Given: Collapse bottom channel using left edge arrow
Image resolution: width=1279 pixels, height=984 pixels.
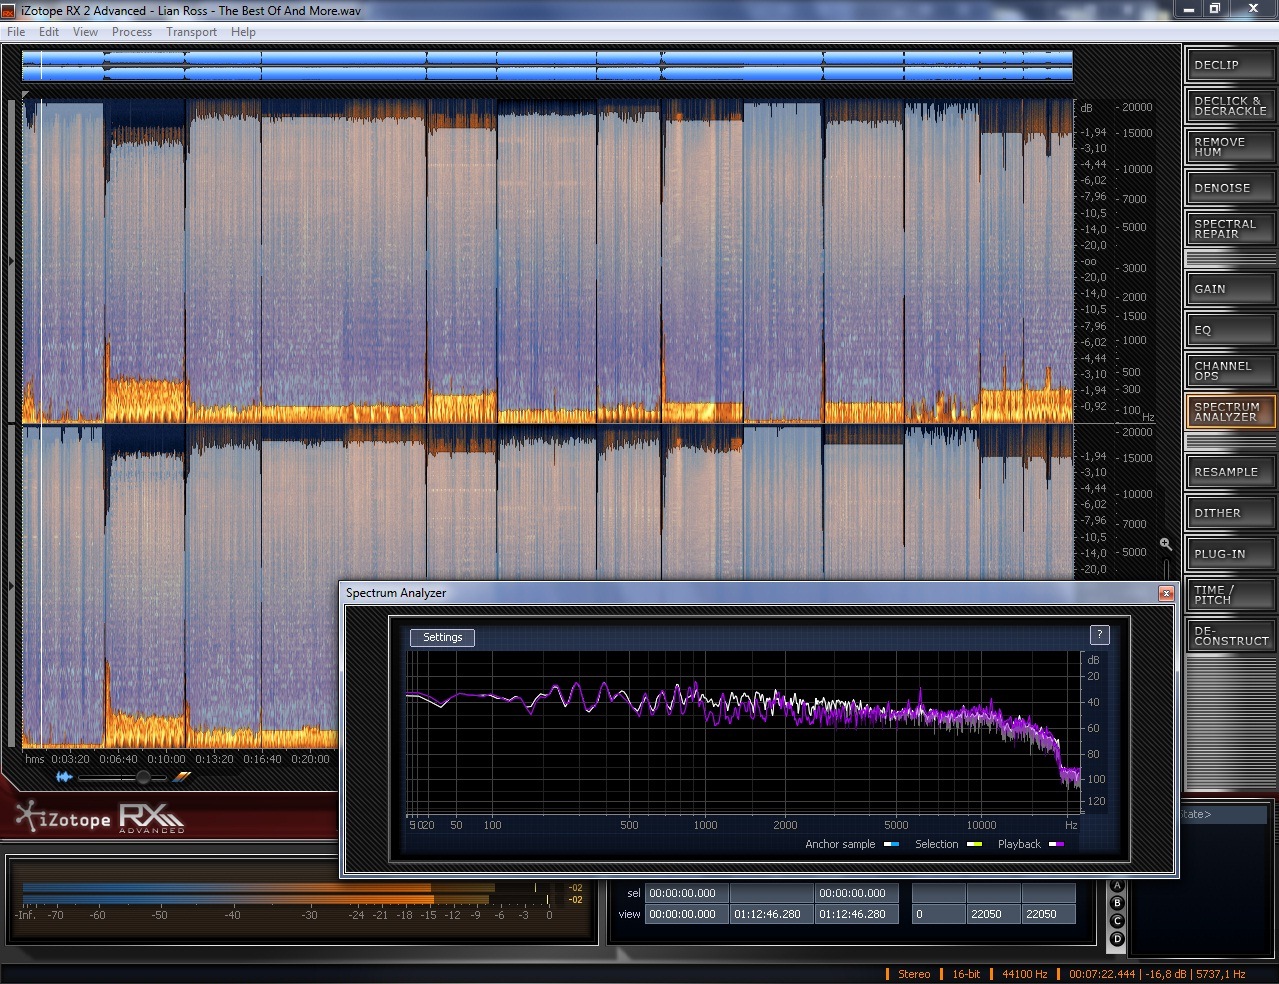Looking at the screenshot, I should pyautogui.click(x=11, y=586).
